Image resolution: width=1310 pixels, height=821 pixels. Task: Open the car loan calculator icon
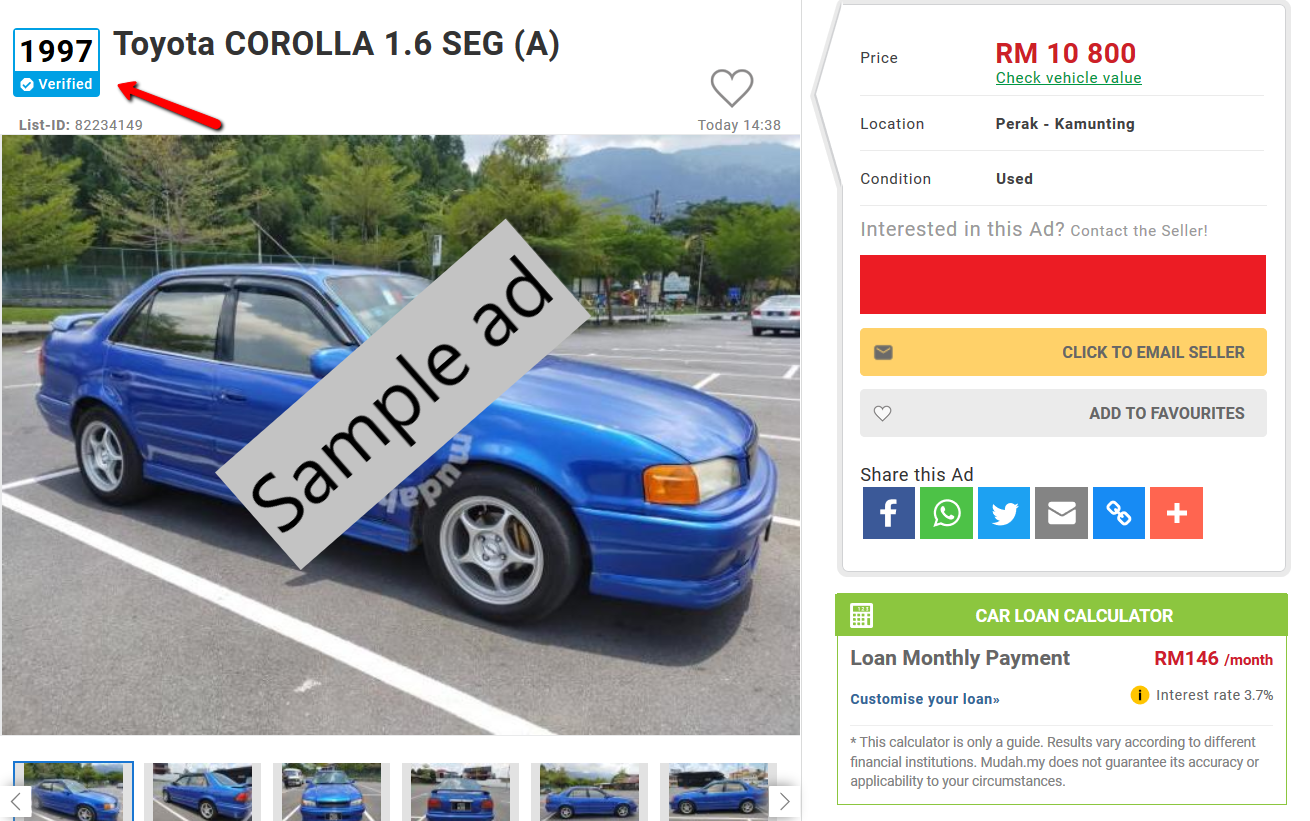point(861,615)
